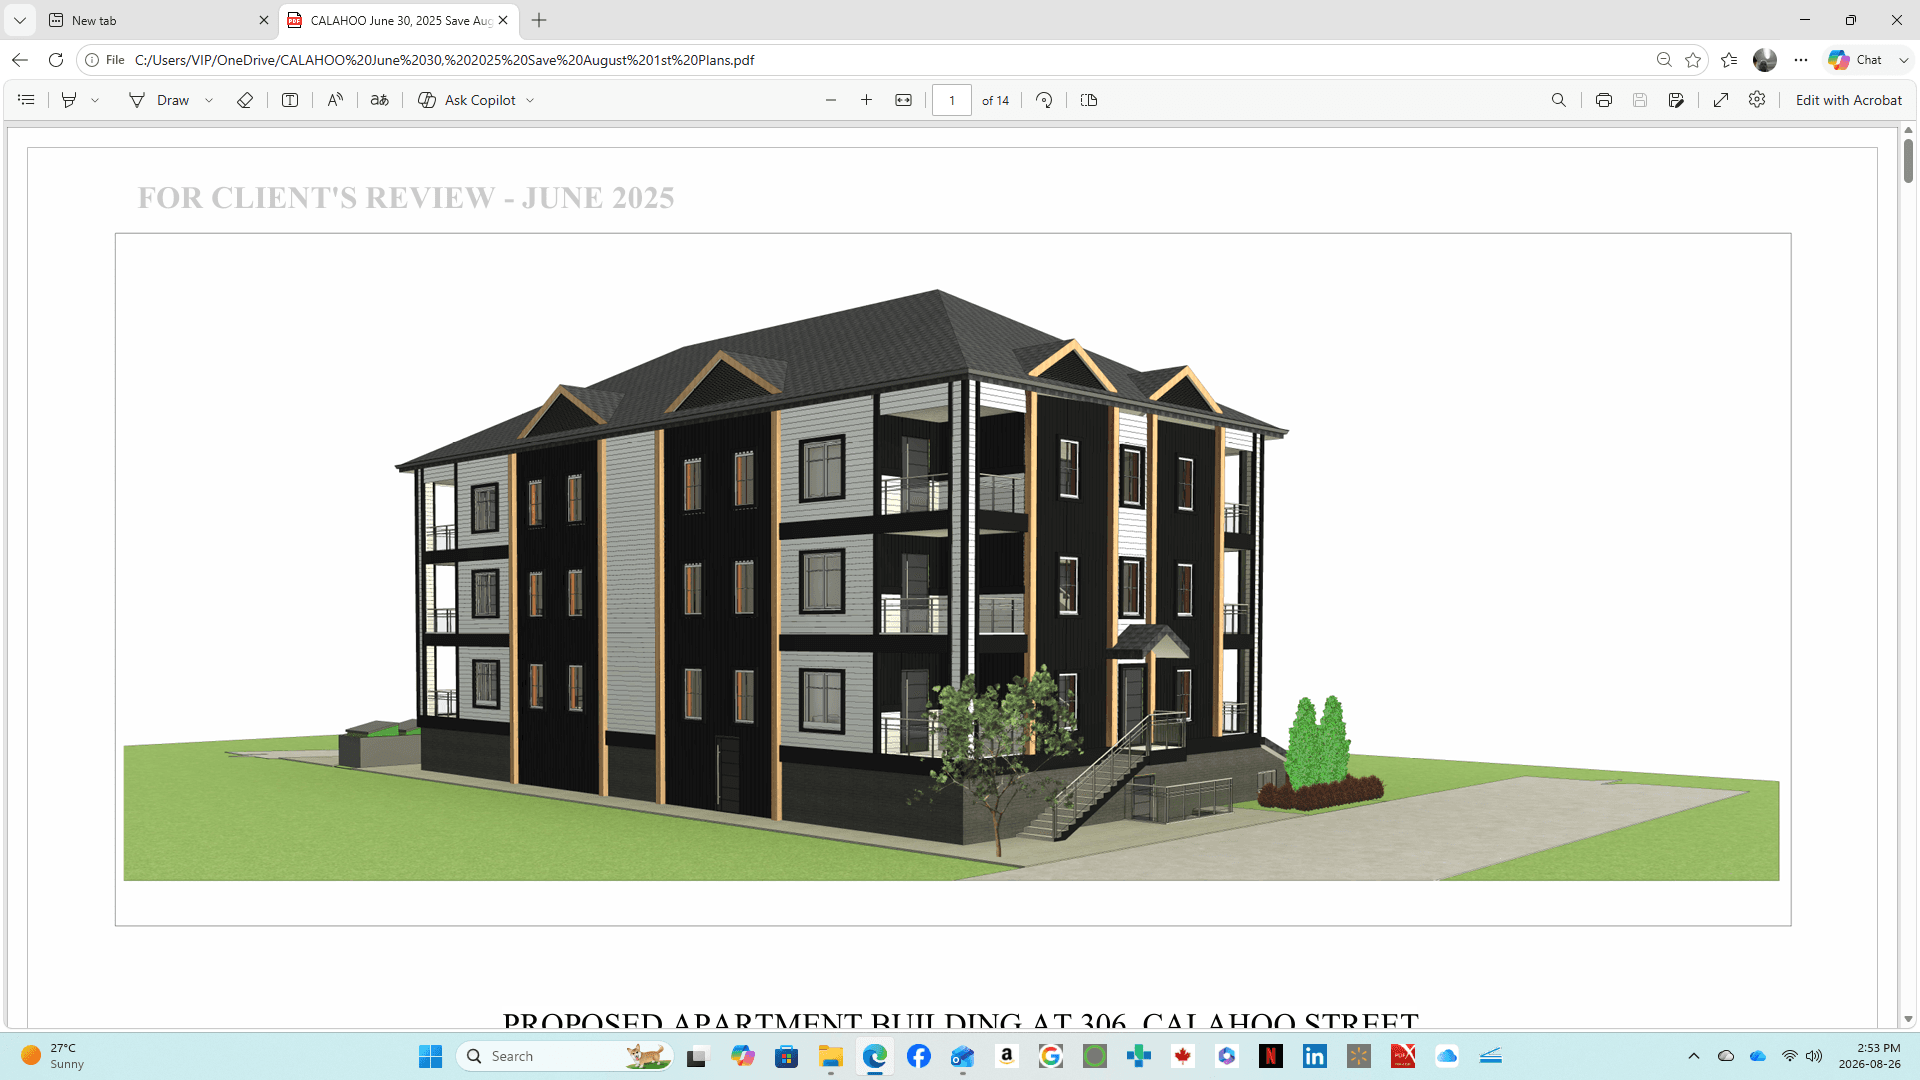Click the address bar URL
Image resolution: width=1920 pixels, height=1080 pixels.
point(445,60)
